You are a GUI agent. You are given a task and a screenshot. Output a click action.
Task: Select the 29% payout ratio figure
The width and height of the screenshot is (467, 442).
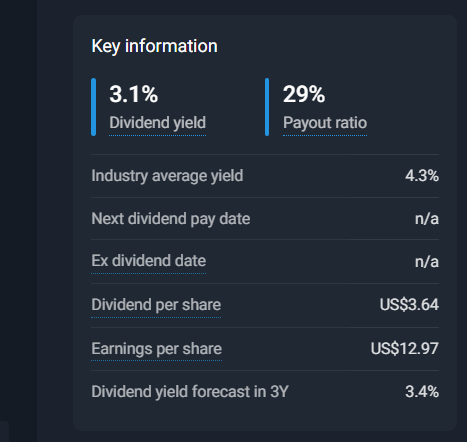pyautogui.click(x=304, y=94)
